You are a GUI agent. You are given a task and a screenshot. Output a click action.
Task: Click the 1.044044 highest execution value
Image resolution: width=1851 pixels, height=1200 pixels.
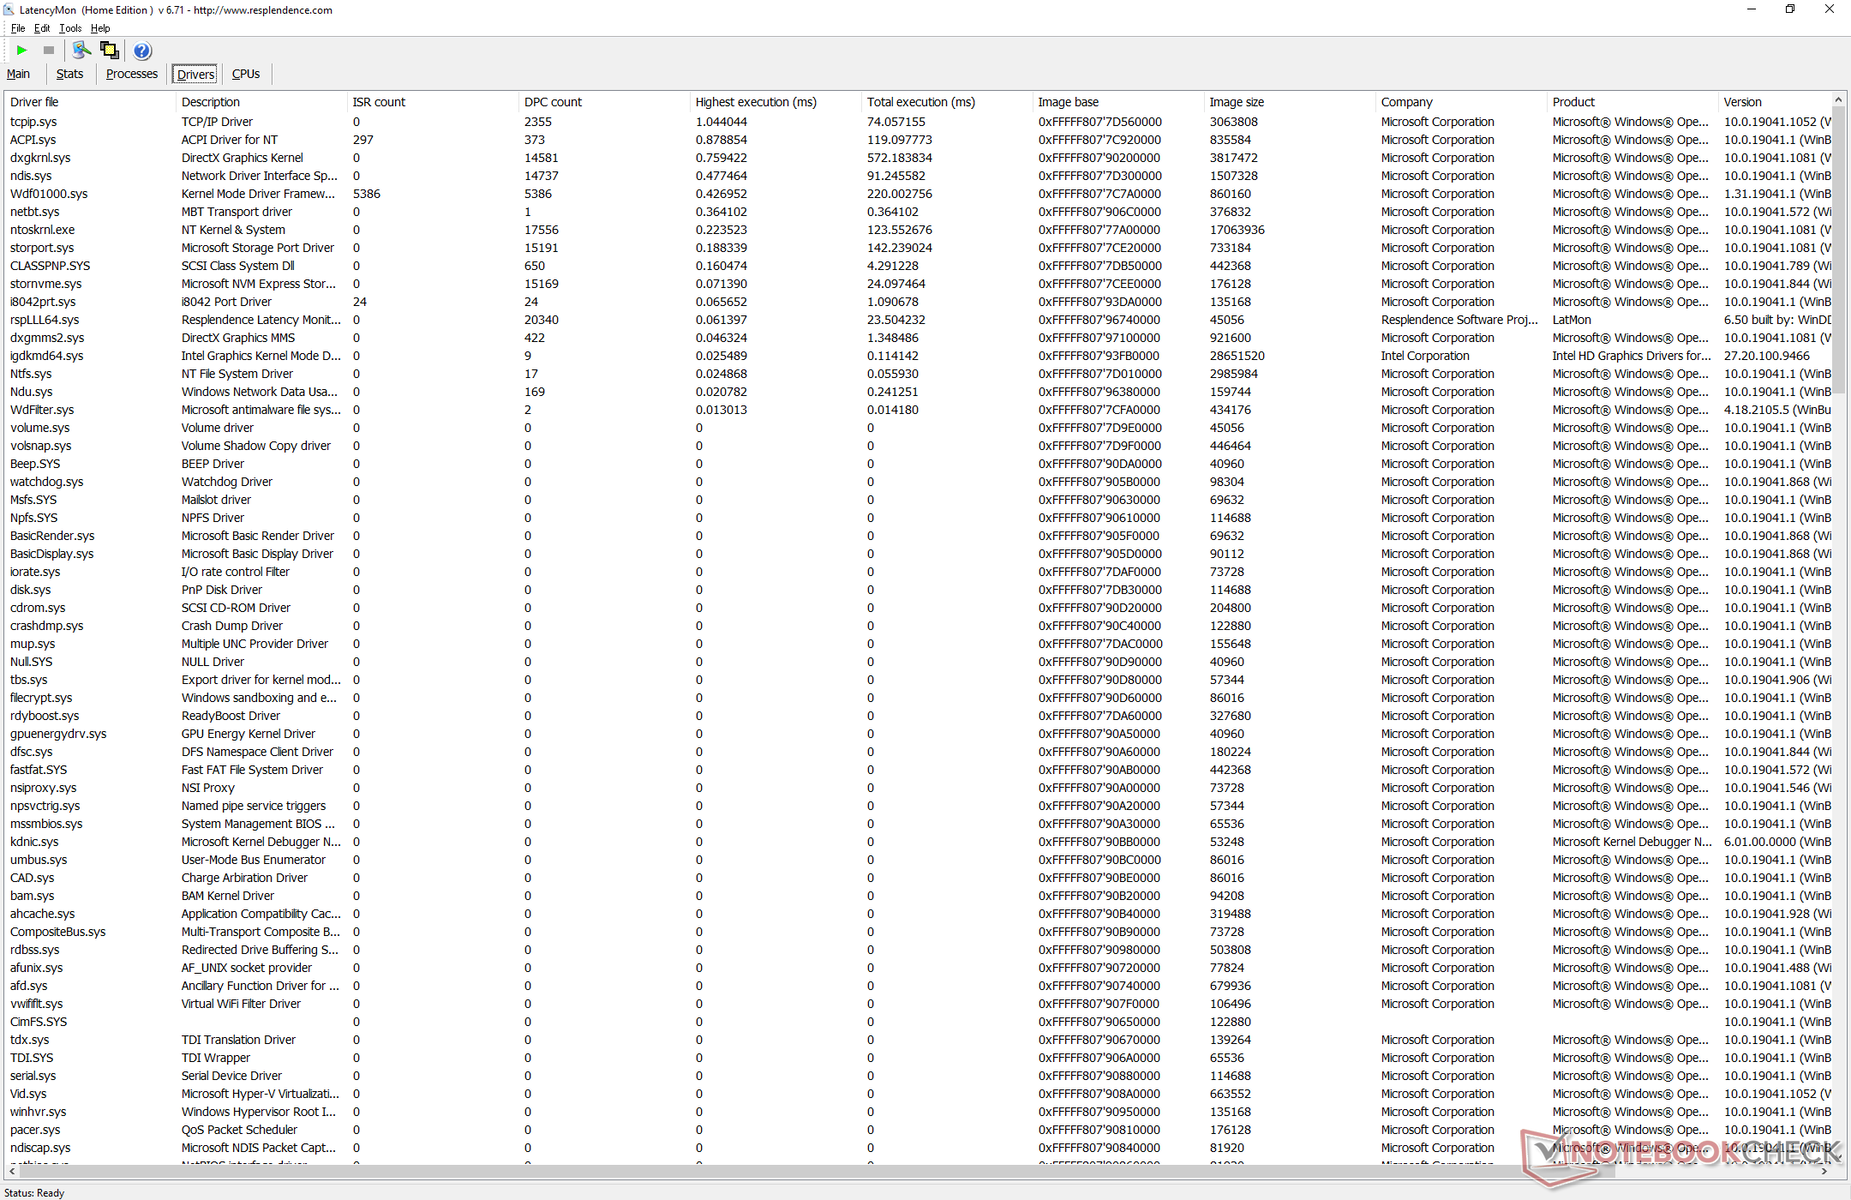point(721,122)
